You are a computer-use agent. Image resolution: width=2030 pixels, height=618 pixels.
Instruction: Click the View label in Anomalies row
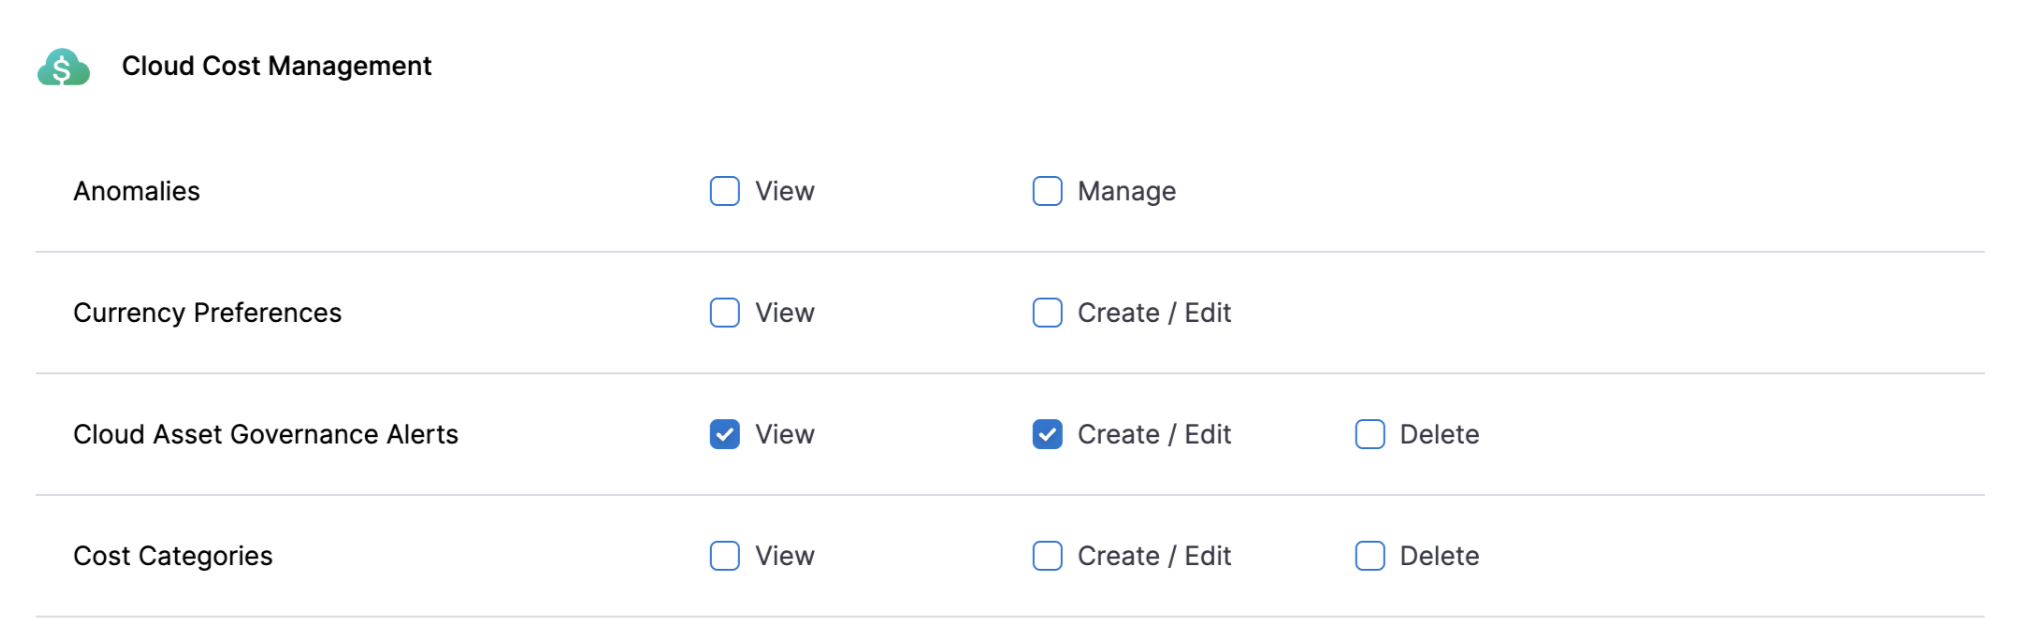[784, 191]
